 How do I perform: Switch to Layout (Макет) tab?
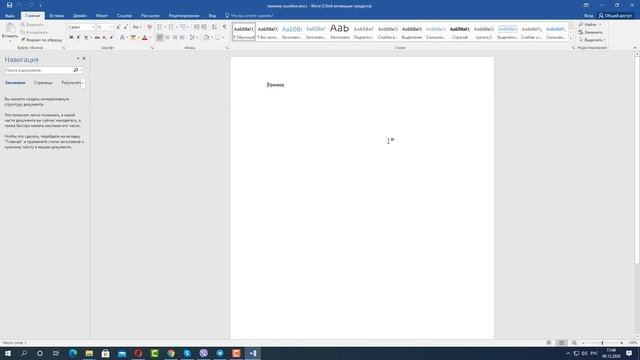click(x=102, y=16)
